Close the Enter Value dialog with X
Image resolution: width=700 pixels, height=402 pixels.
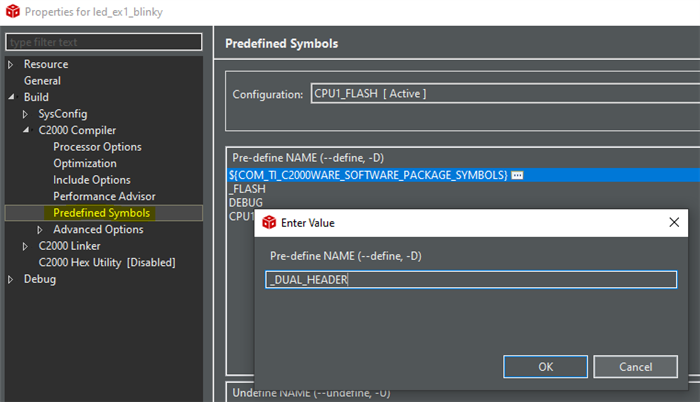pyautogui.click(x=674, y=222)
